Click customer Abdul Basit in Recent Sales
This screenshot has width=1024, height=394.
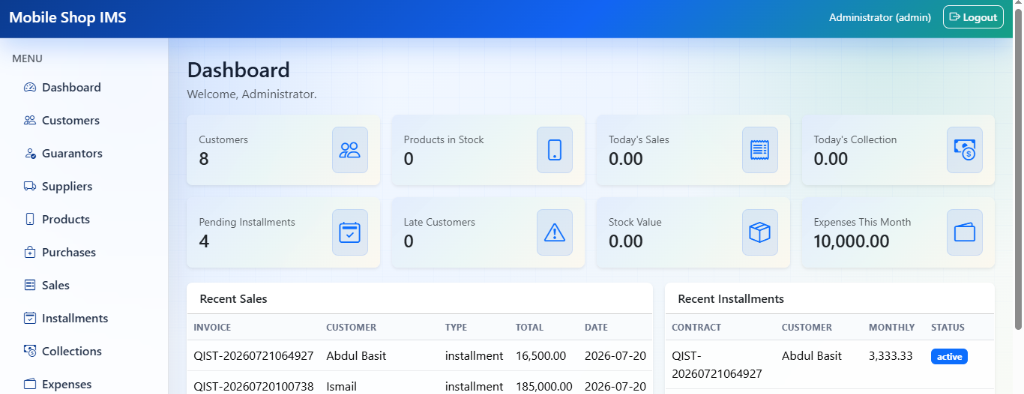357,356
